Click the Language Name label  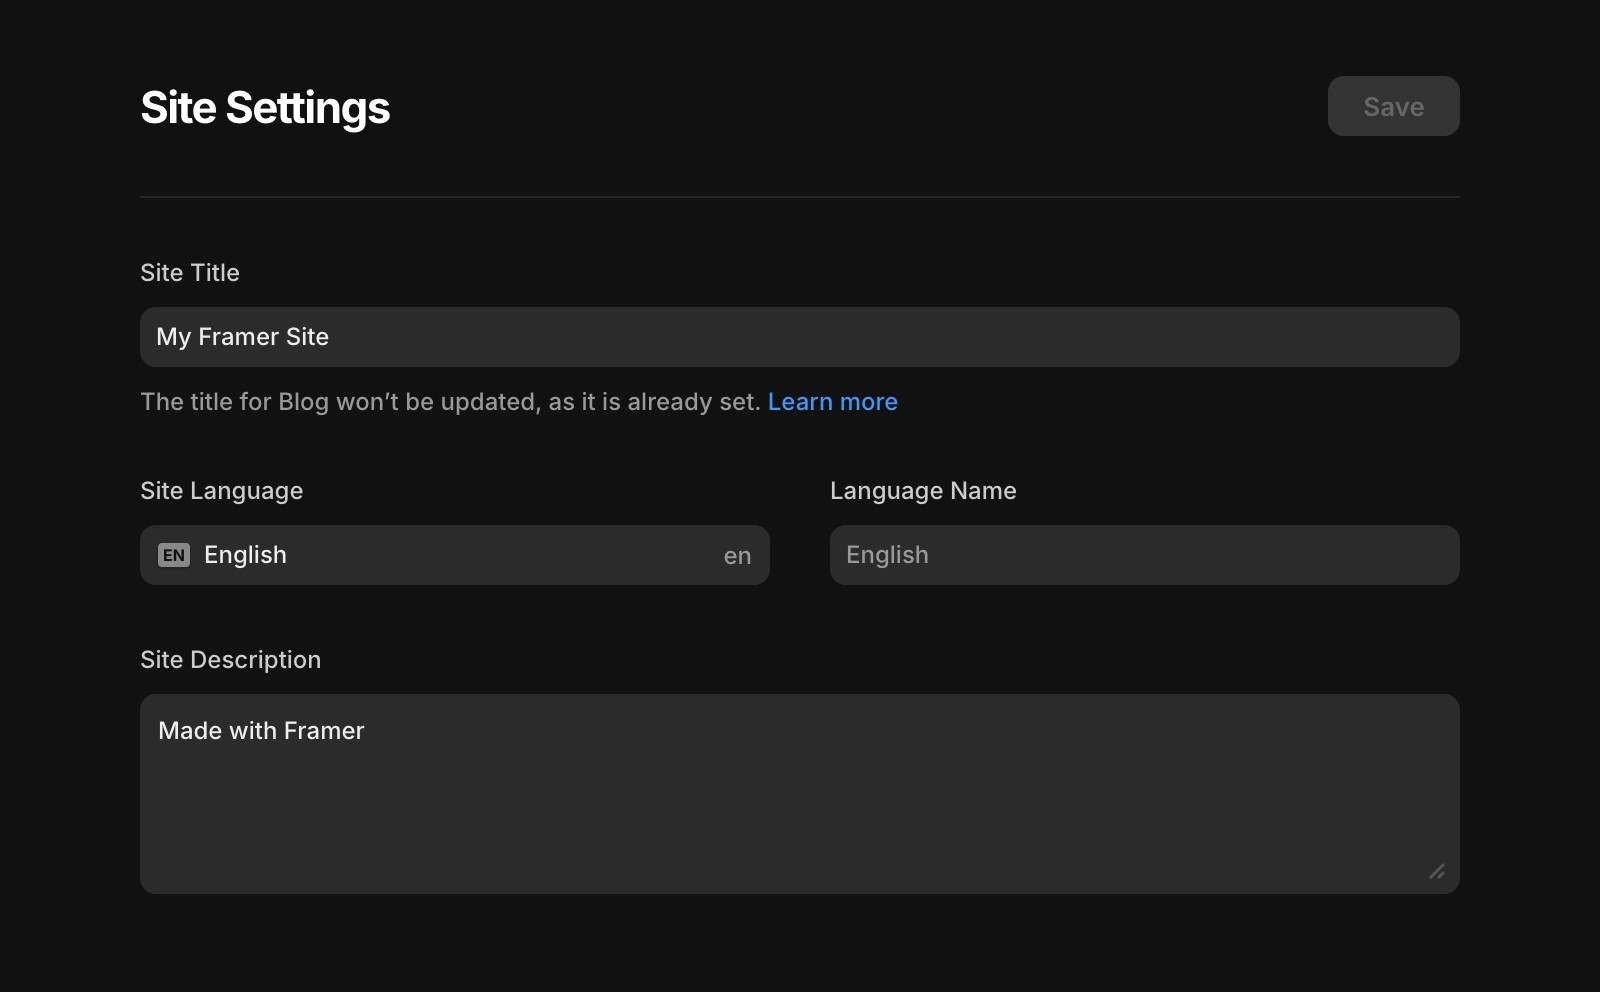923,491
